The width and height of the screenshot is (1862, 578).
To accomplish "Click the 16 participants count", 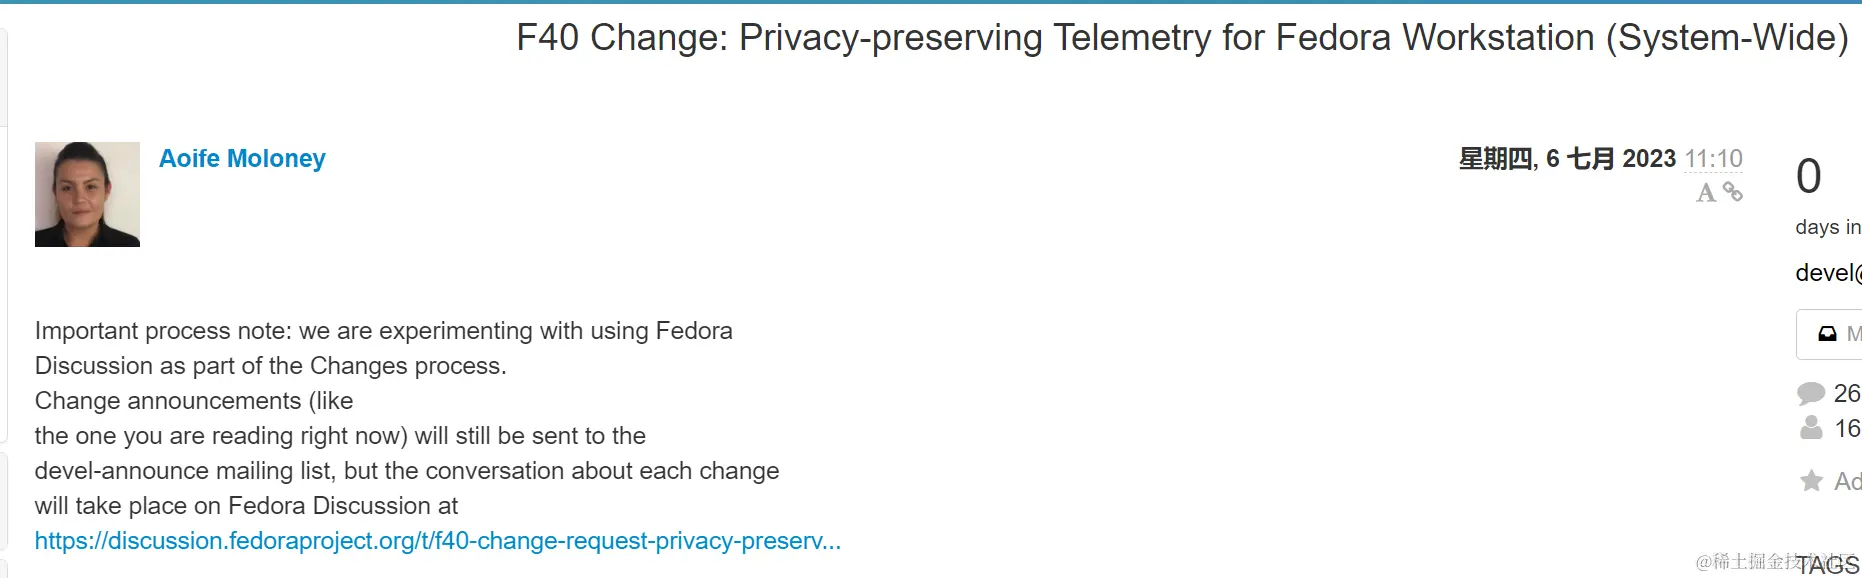I will click(x=1846, y=429).
